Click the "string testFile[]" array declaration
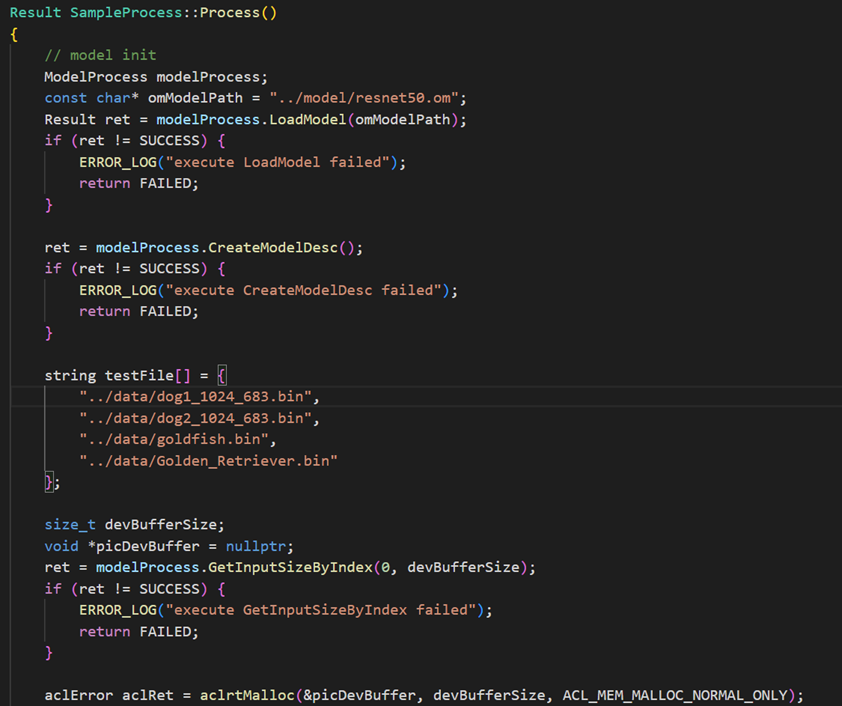Image resolution: width=842 pixels, height=706 pixels. pos(118,375)
